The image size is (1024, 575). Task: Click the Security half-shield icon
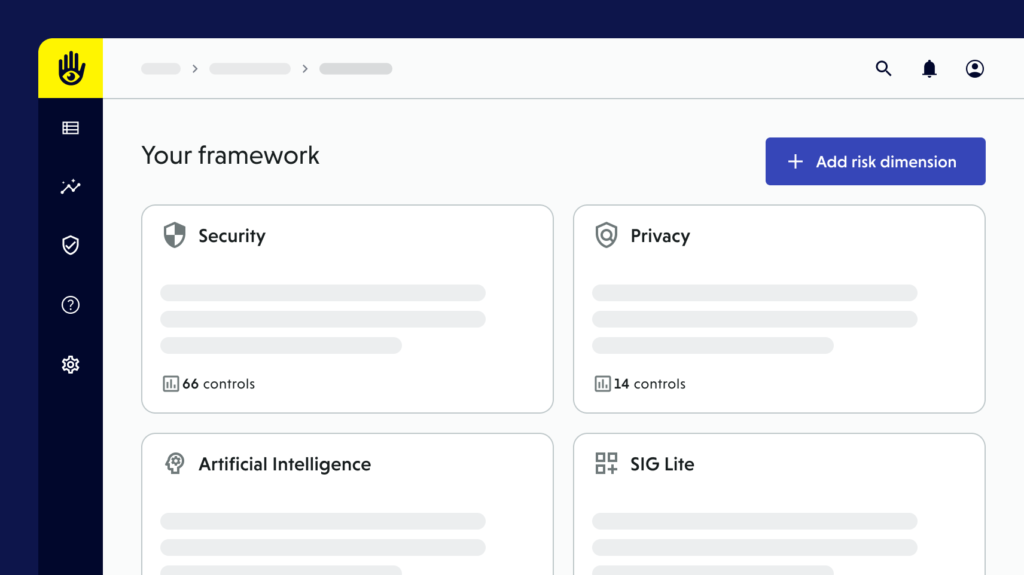pyautogui.click(x=175, y=236)
